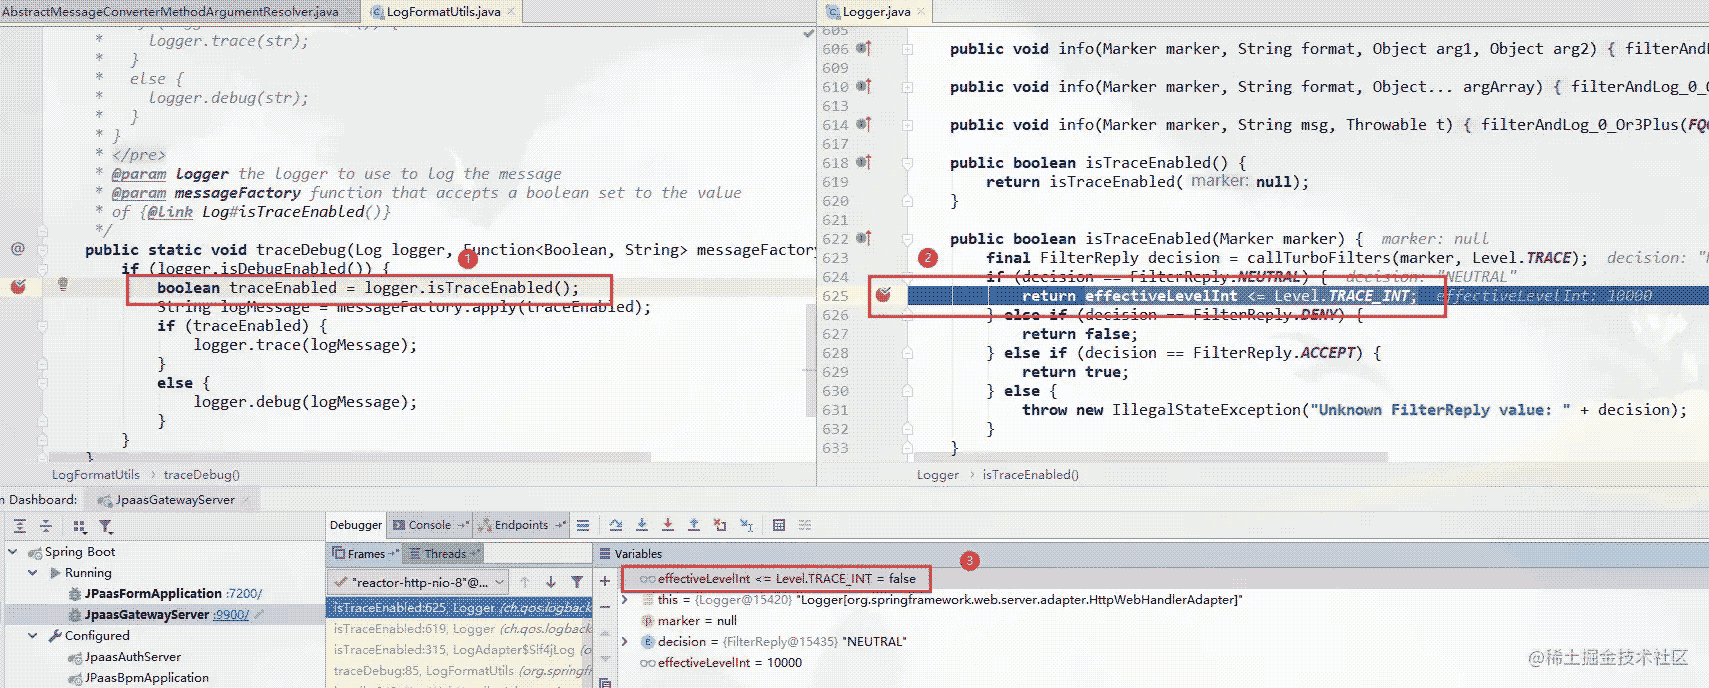Click the Force Step Into icon

pyautogui.click(x=667, y=525)
